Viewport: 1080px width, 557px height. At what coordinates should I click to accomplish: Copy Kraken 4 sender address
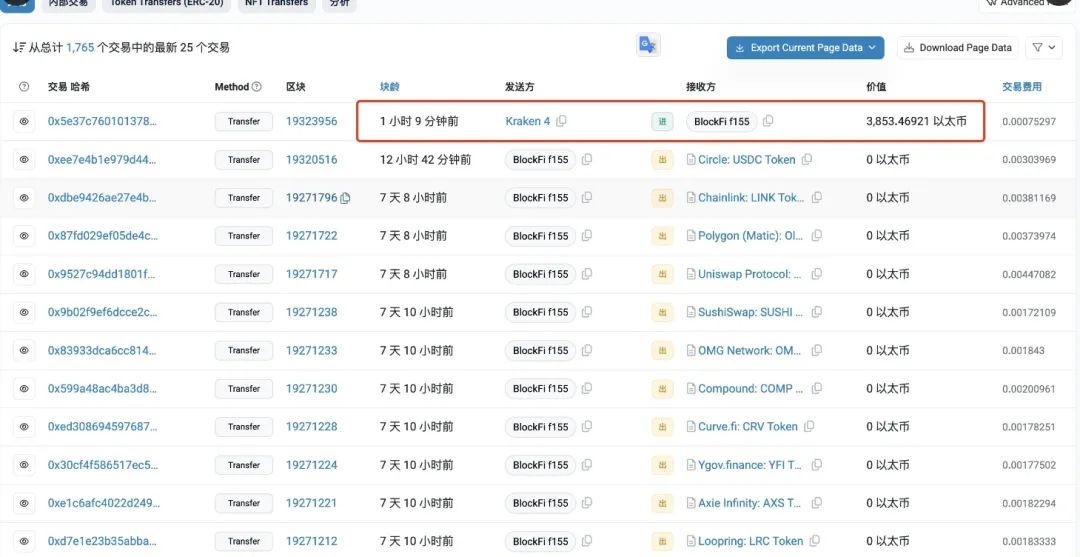pyautogui.click(x=561, y=121)
